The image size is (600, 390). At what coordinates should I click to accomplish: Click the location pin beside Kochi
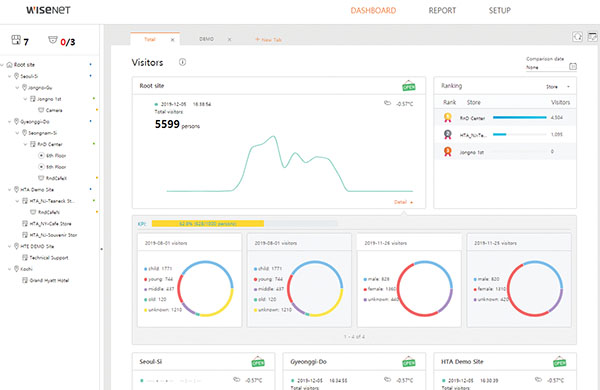point(16,269)
